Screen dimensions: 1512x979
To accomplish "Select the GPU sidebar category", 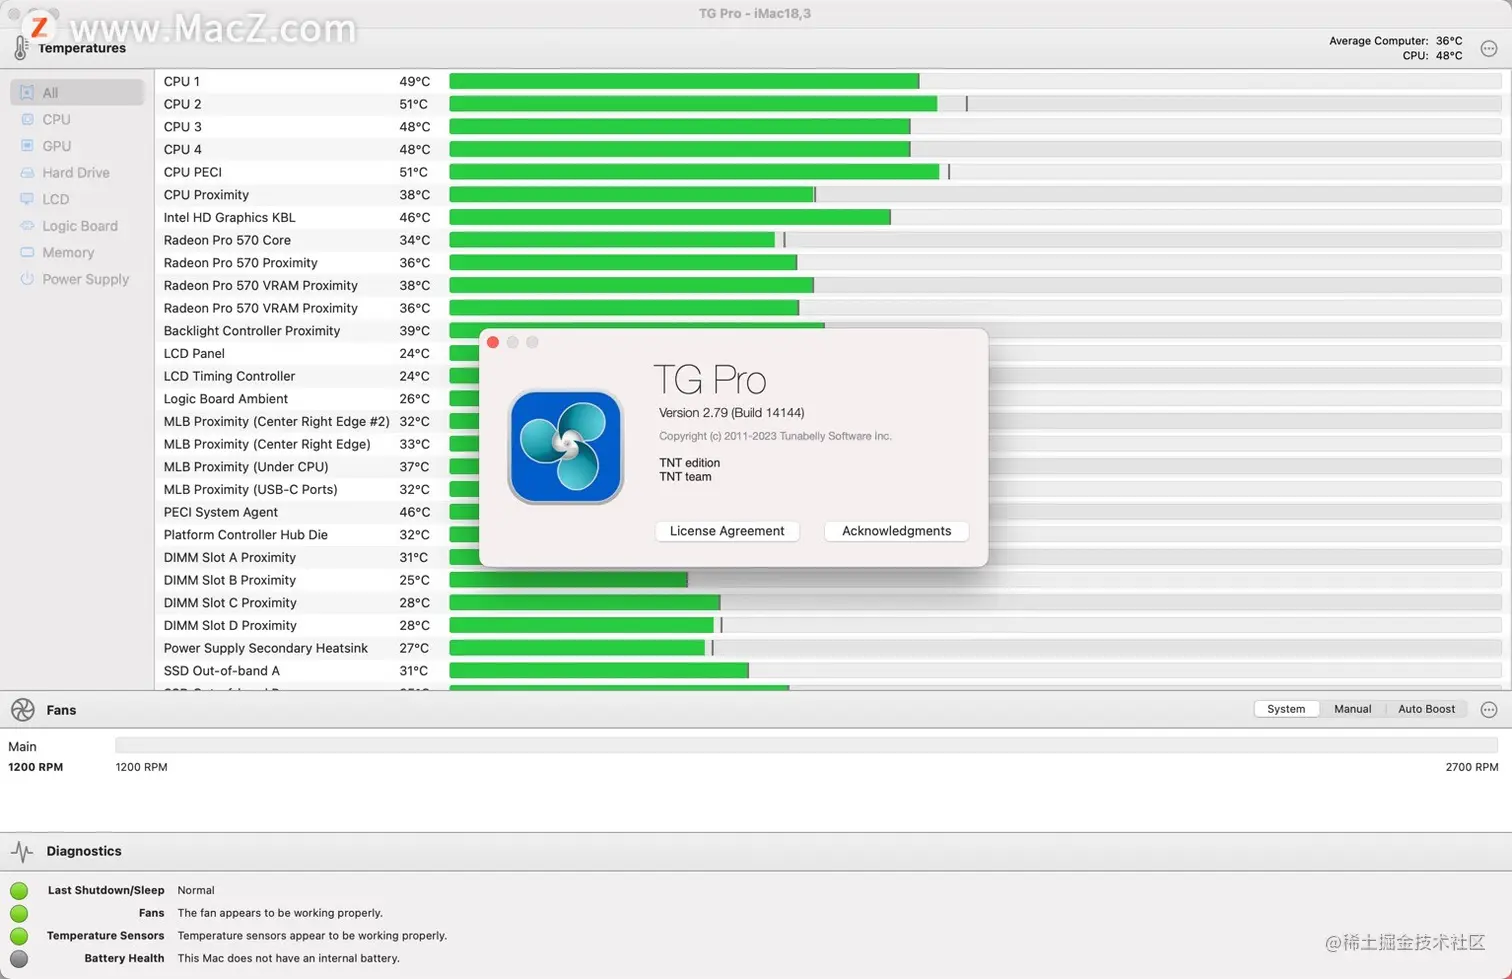I will point(77,146).
